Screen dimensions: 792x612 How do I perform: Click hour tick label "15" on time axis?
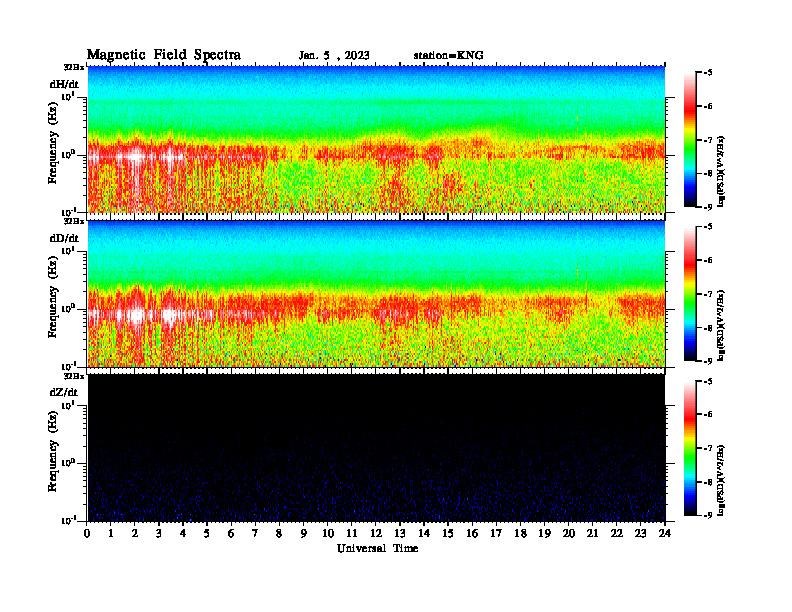pos(448,533)
